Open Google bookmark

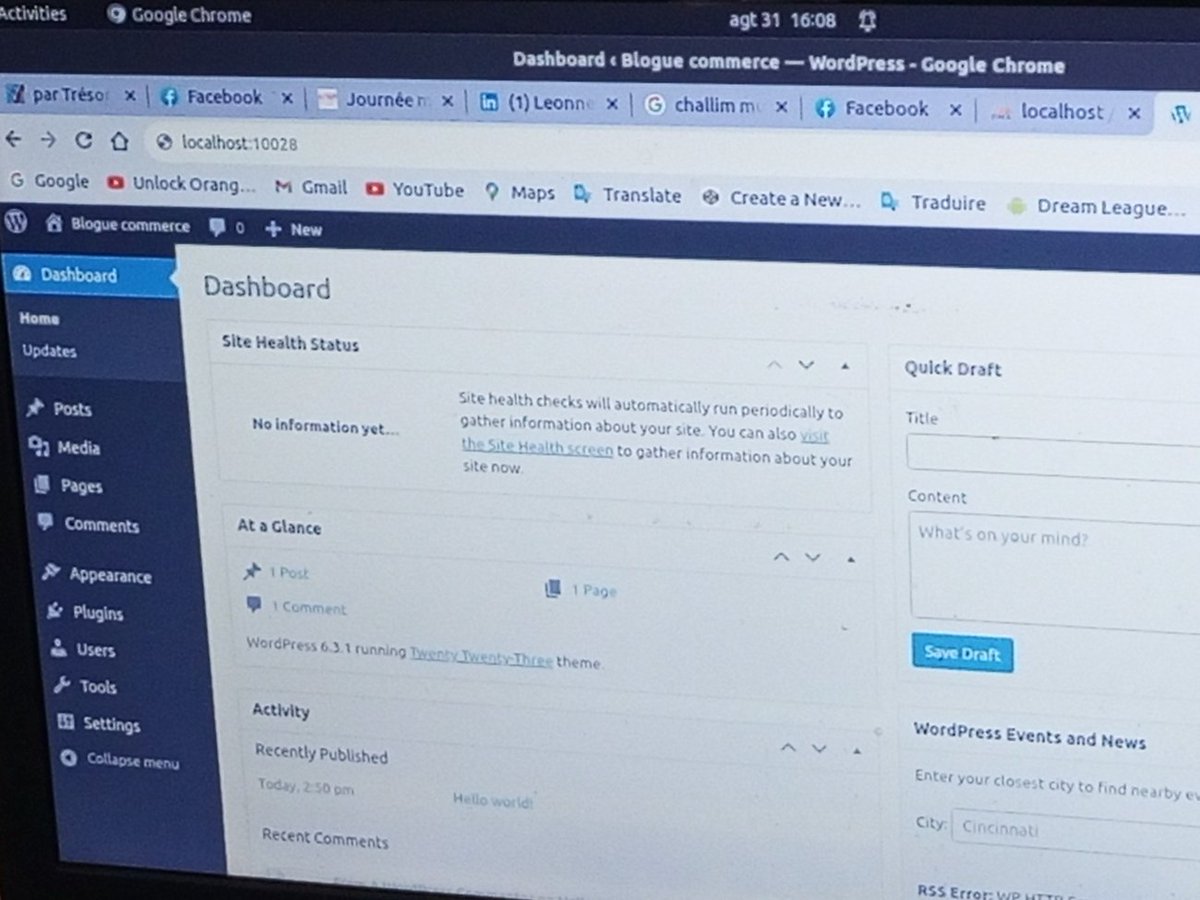[x=49, y=181]
